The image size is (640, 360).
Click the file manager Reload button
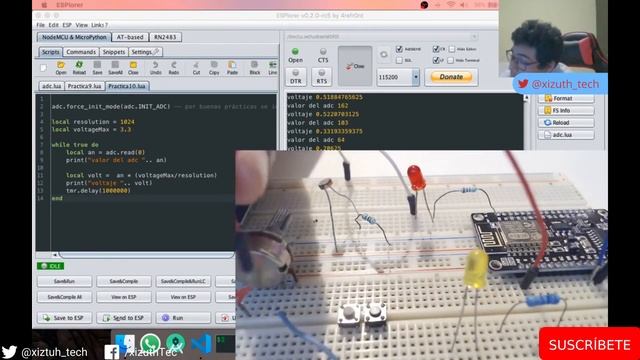[x=566, y=122]
